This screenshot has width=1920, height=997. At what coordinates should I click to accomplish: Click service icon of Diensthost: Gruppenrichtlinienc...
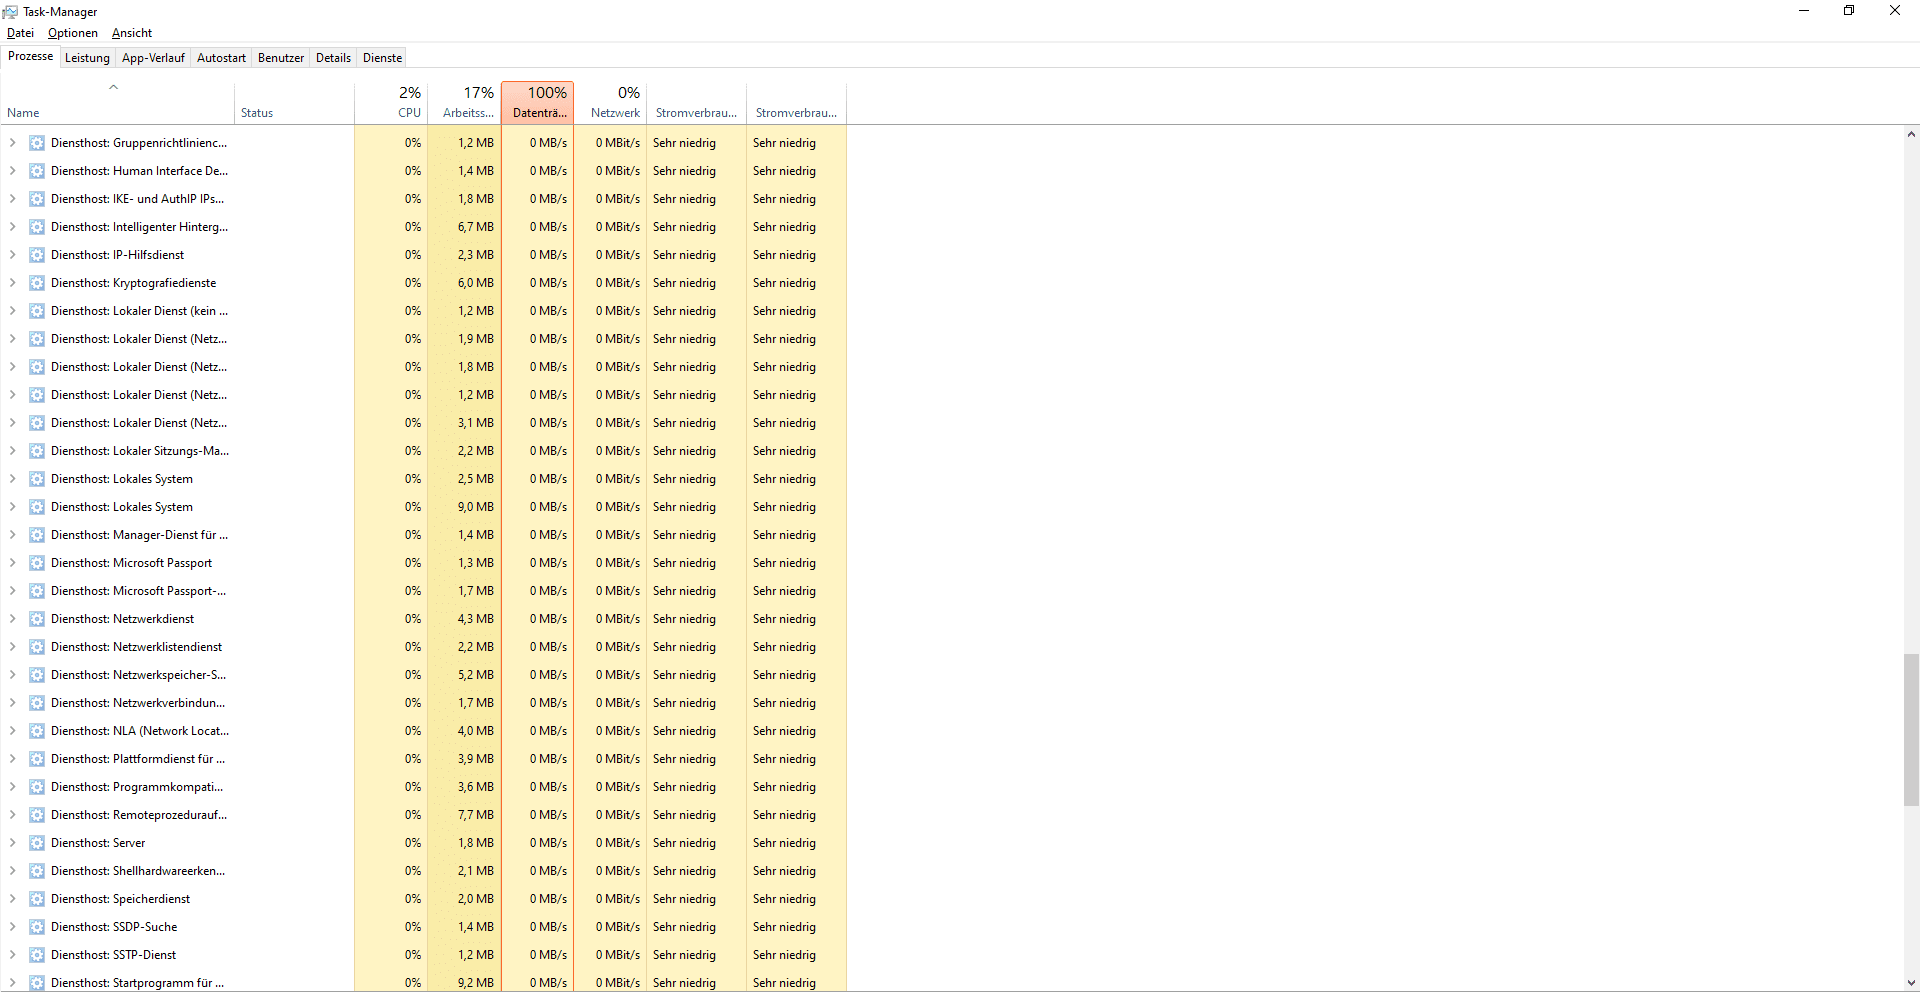click(37, 143)
